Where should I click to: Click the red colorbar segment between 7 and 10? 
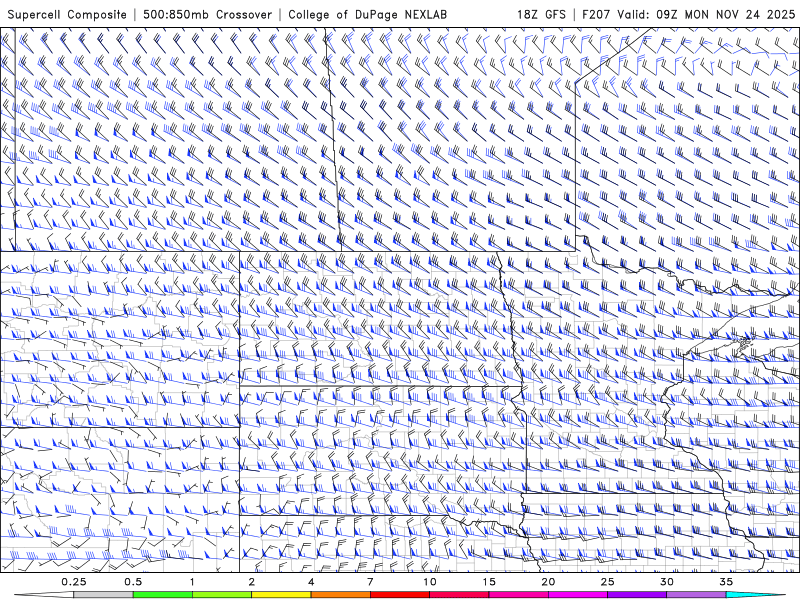399,595
